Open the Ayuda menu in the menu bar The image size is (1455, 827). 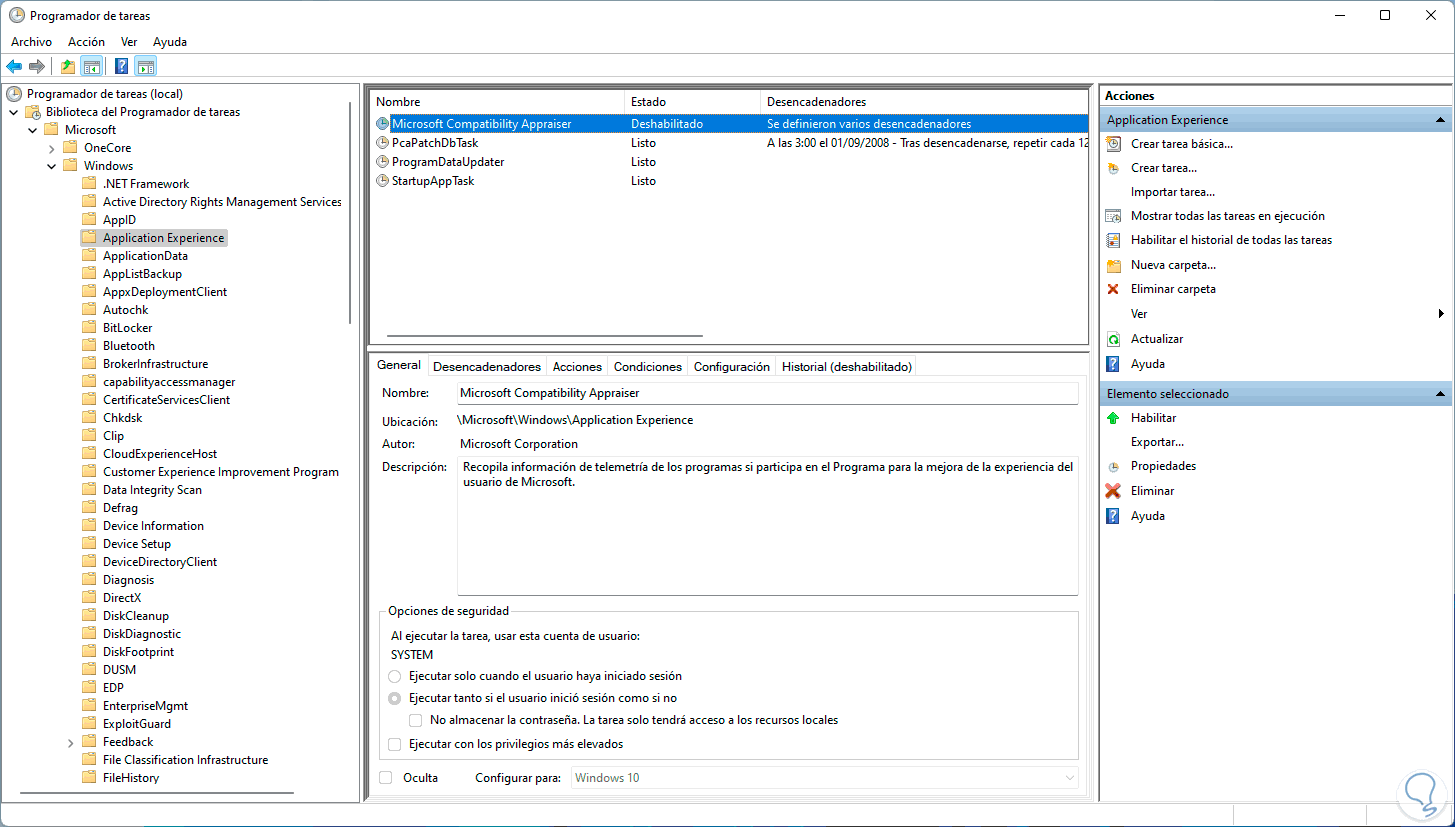pyautogui.click(x=170, y=42)
